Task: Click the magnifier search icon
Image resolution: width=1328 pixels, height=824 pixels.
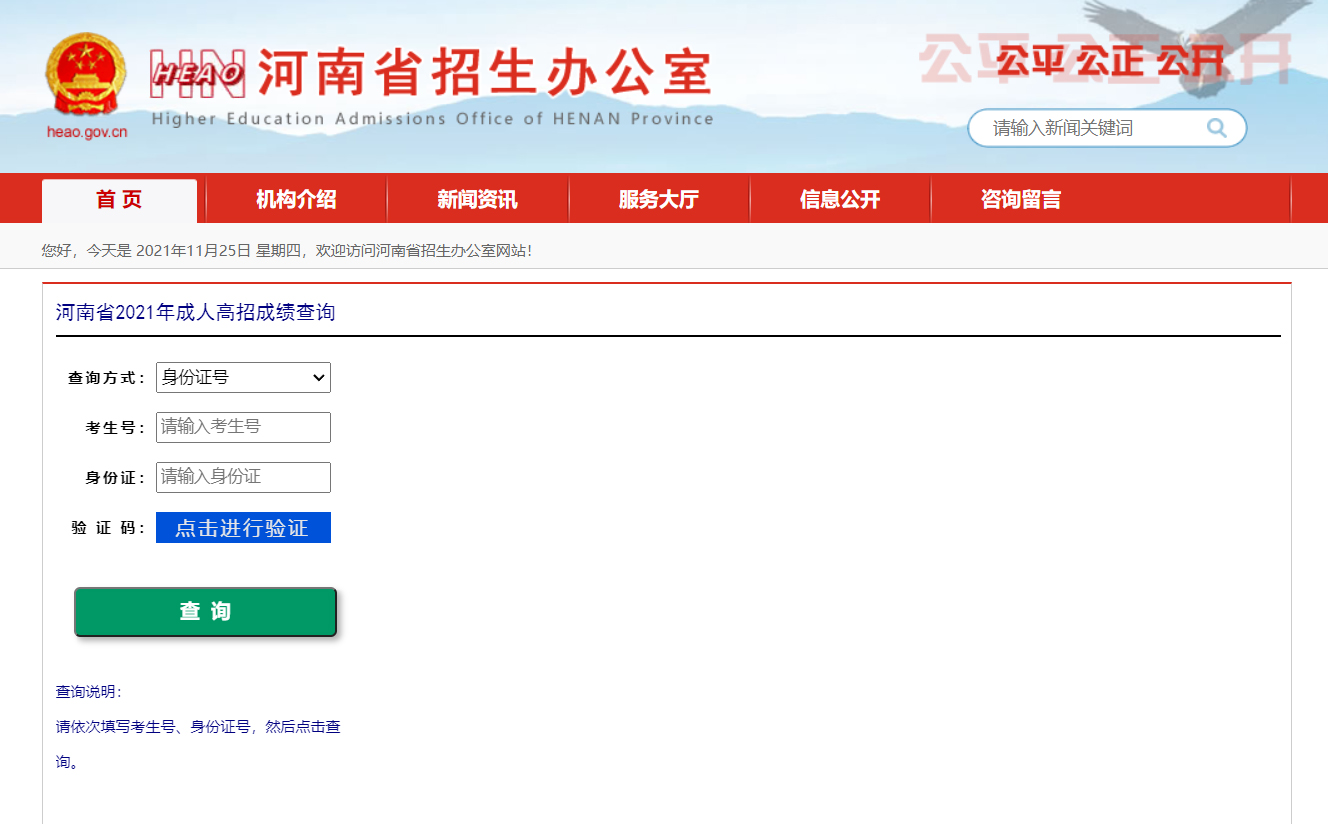Action: point(1216,128)
